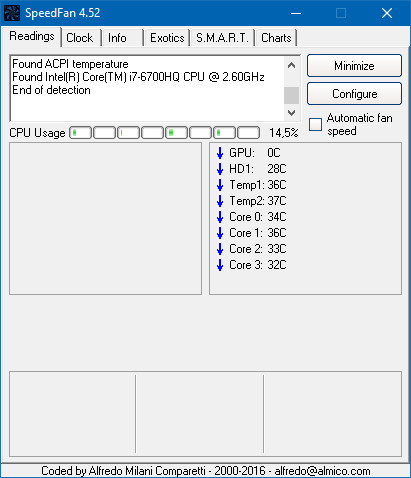The height and width of the screenshot is (478, 411).
Task: Select the Core 2: 33C reading
Action: pyautogui.click(x=257, y=249)
